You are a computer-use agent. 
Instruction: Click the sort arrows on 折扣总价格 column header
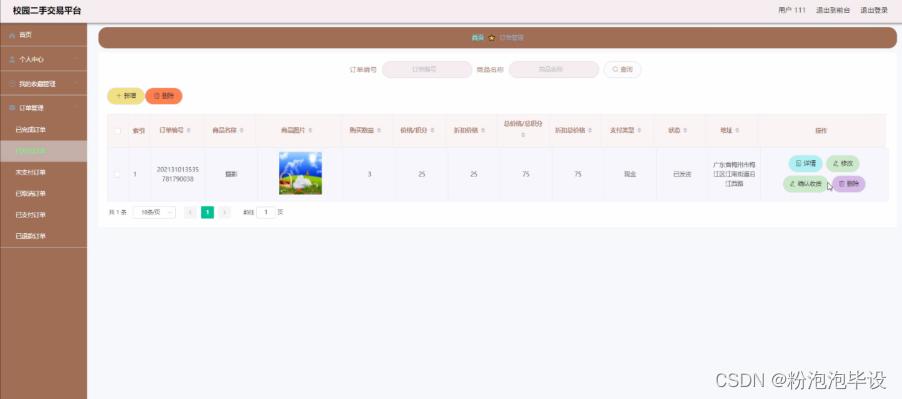pyautogui.click(x=591, y=131)
